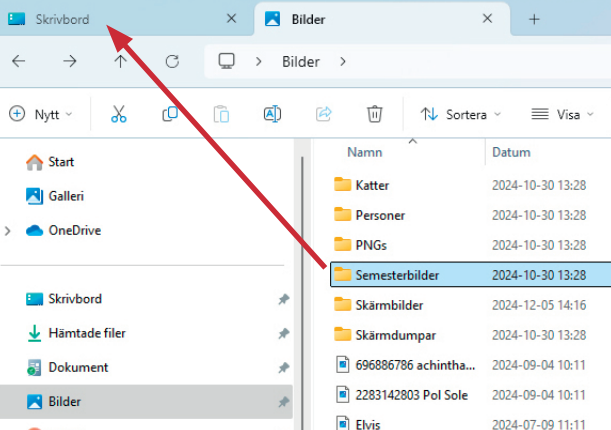Sort by the Namn column header
Image resolution: width=611 pixels, height=430 pixels.
click(365, 153)
